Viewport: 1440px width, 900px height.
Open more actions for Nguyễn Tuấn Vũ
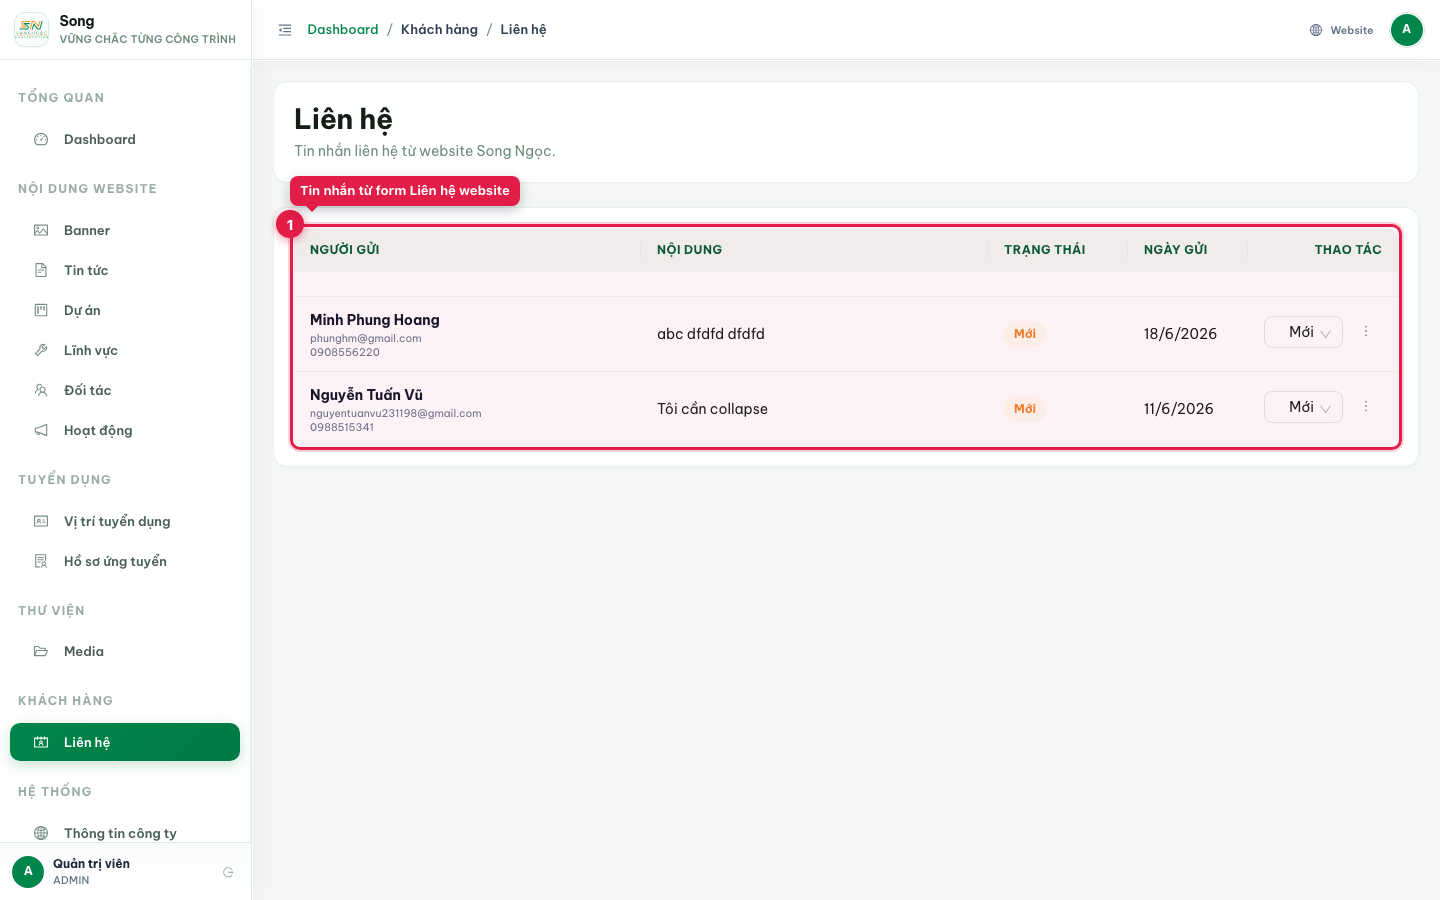pos(1366,406)
